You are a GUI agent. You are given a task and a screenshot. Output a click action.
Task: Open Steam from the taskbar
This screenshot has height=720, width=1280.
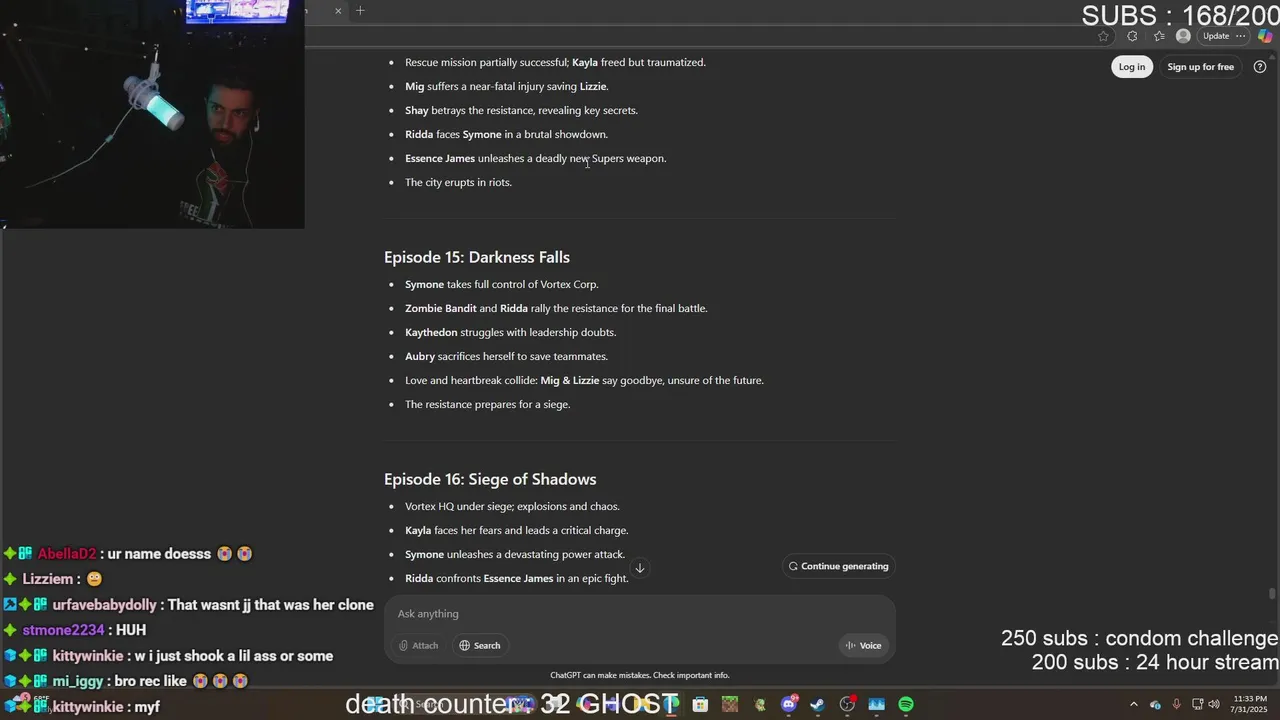[817, 705]
